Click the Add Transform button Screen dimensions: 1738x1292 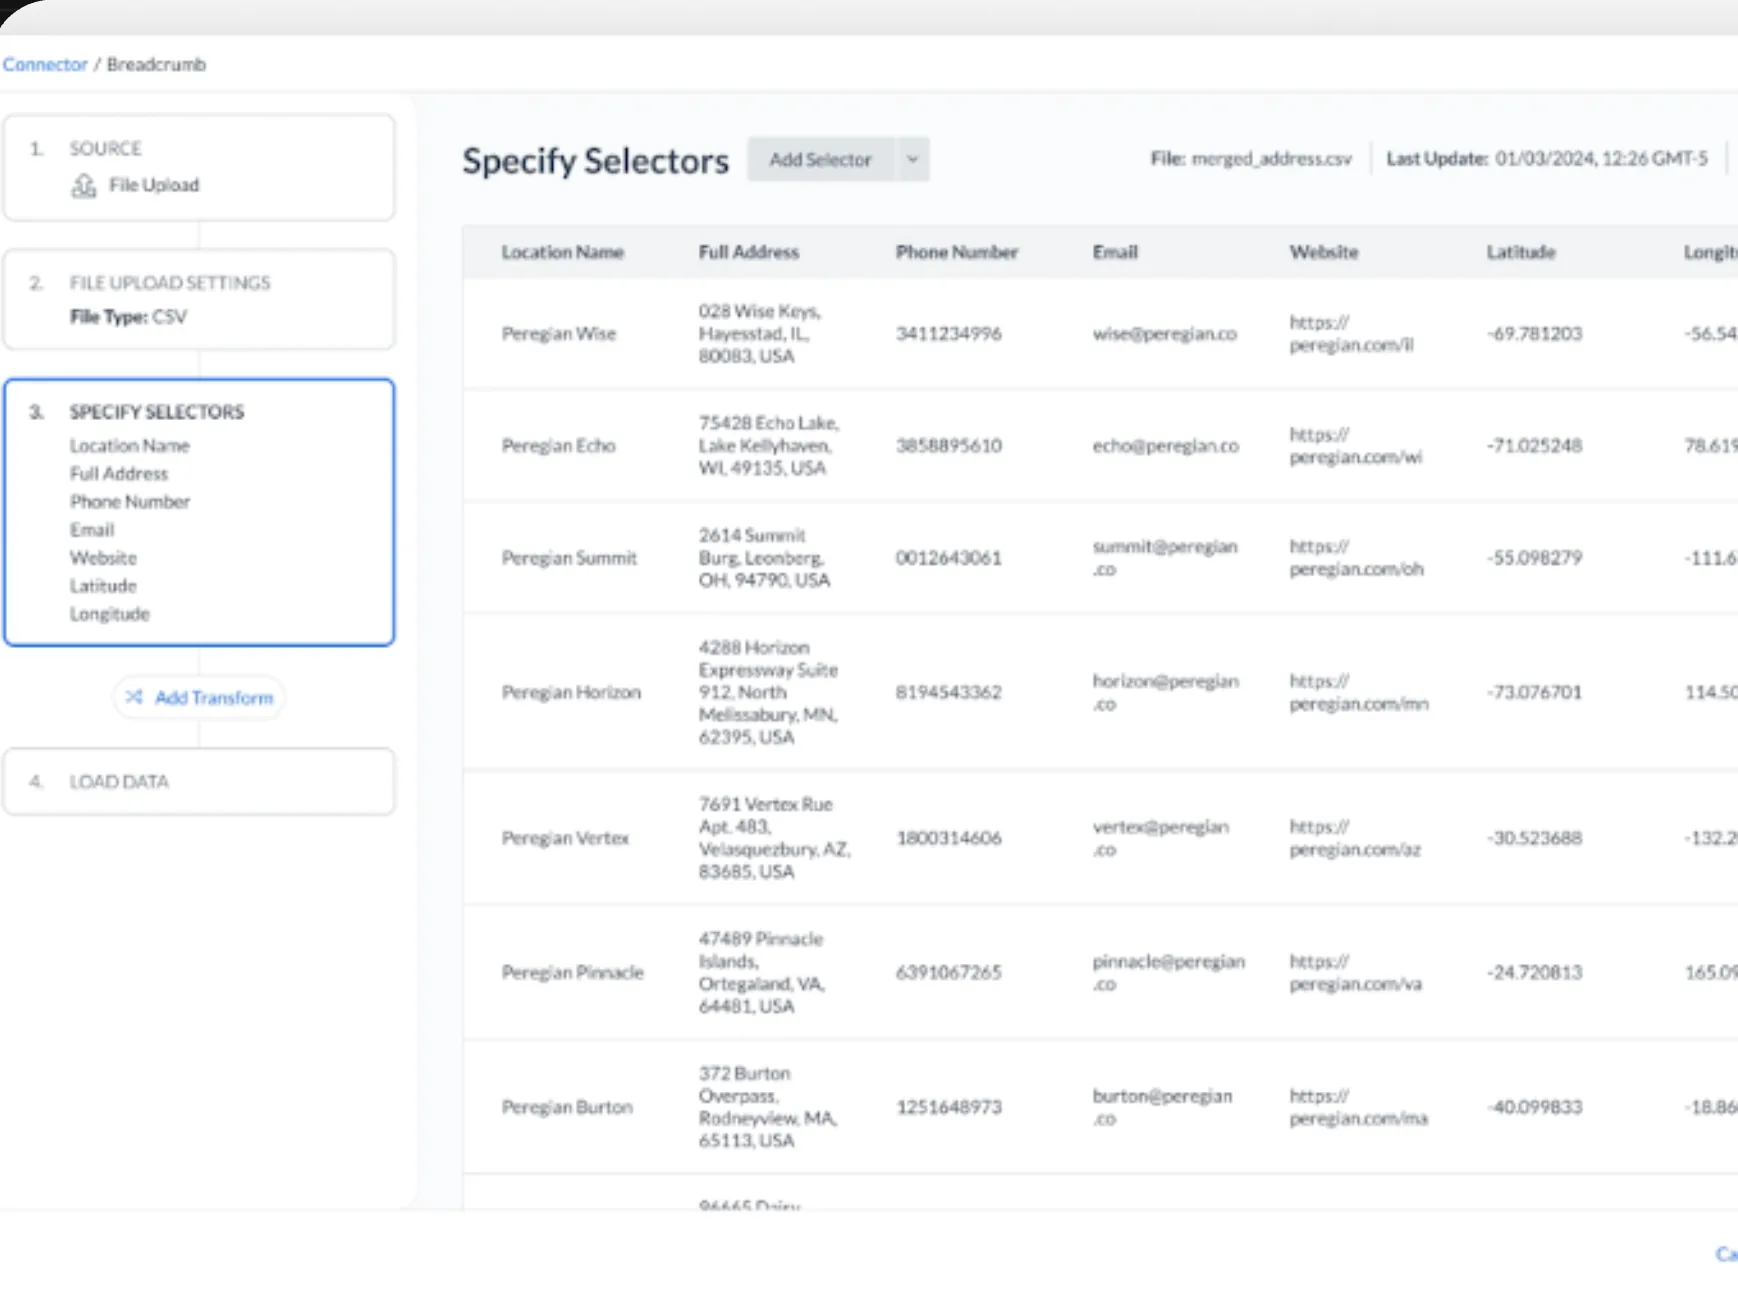pos(199,697)
